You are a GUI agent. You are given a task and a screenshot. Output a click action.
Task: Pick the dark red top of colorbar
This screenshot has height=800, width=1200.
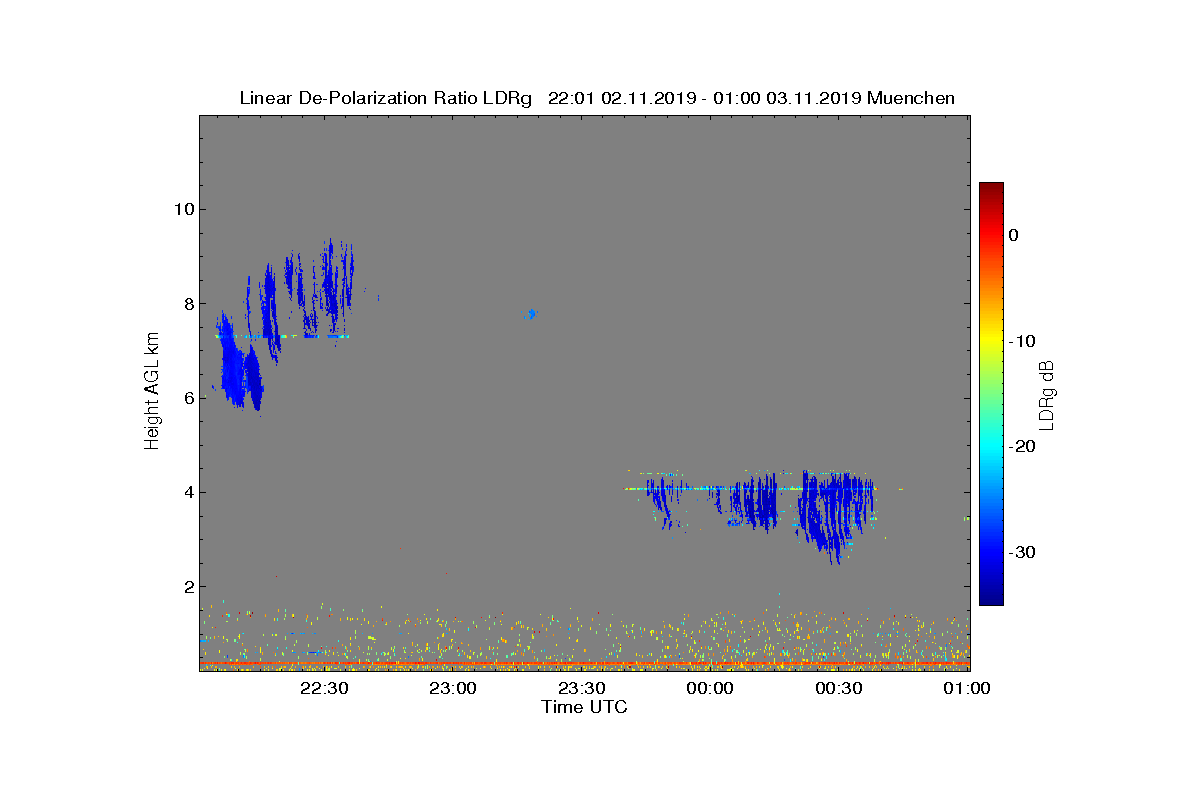(991, 190)
